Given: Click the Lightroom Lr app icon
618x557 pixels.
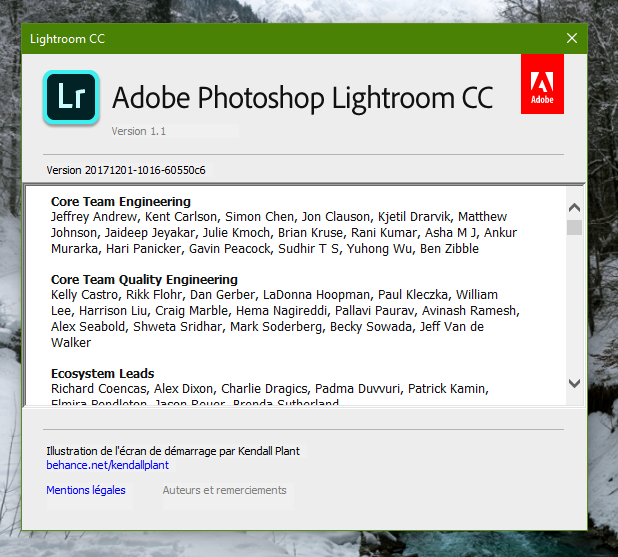Looking at the screenshot, I should [x=70, y=97].
